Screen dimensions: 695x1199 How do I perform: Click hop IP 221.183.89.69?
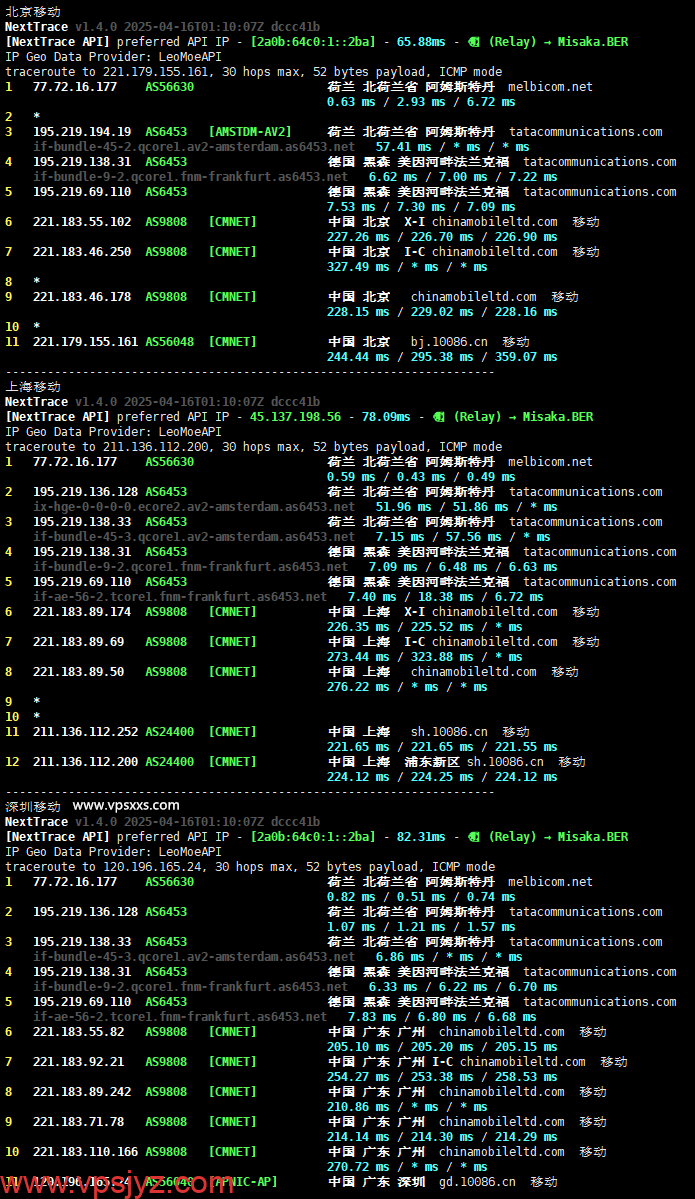[x=79, y=642]
